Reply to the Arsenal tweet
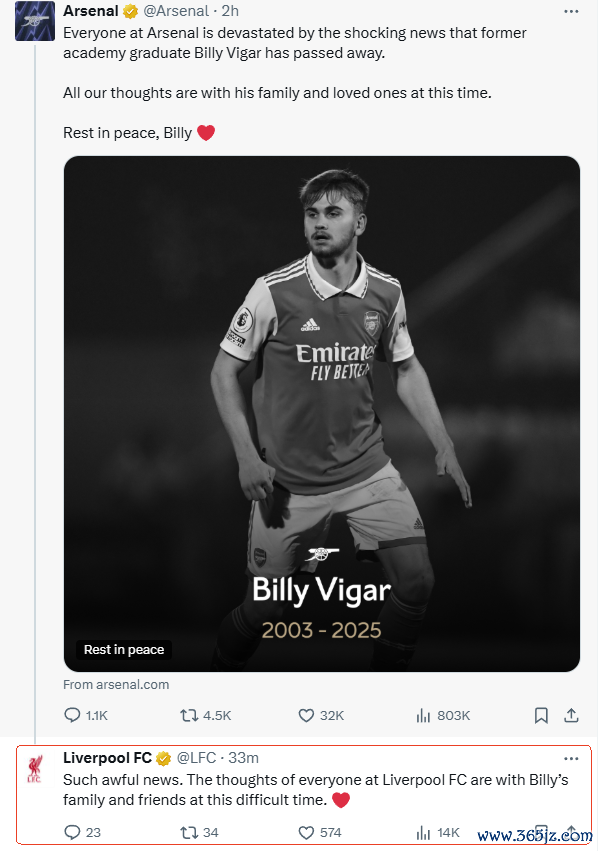The image size is (600, 851). tap(72, 715)
